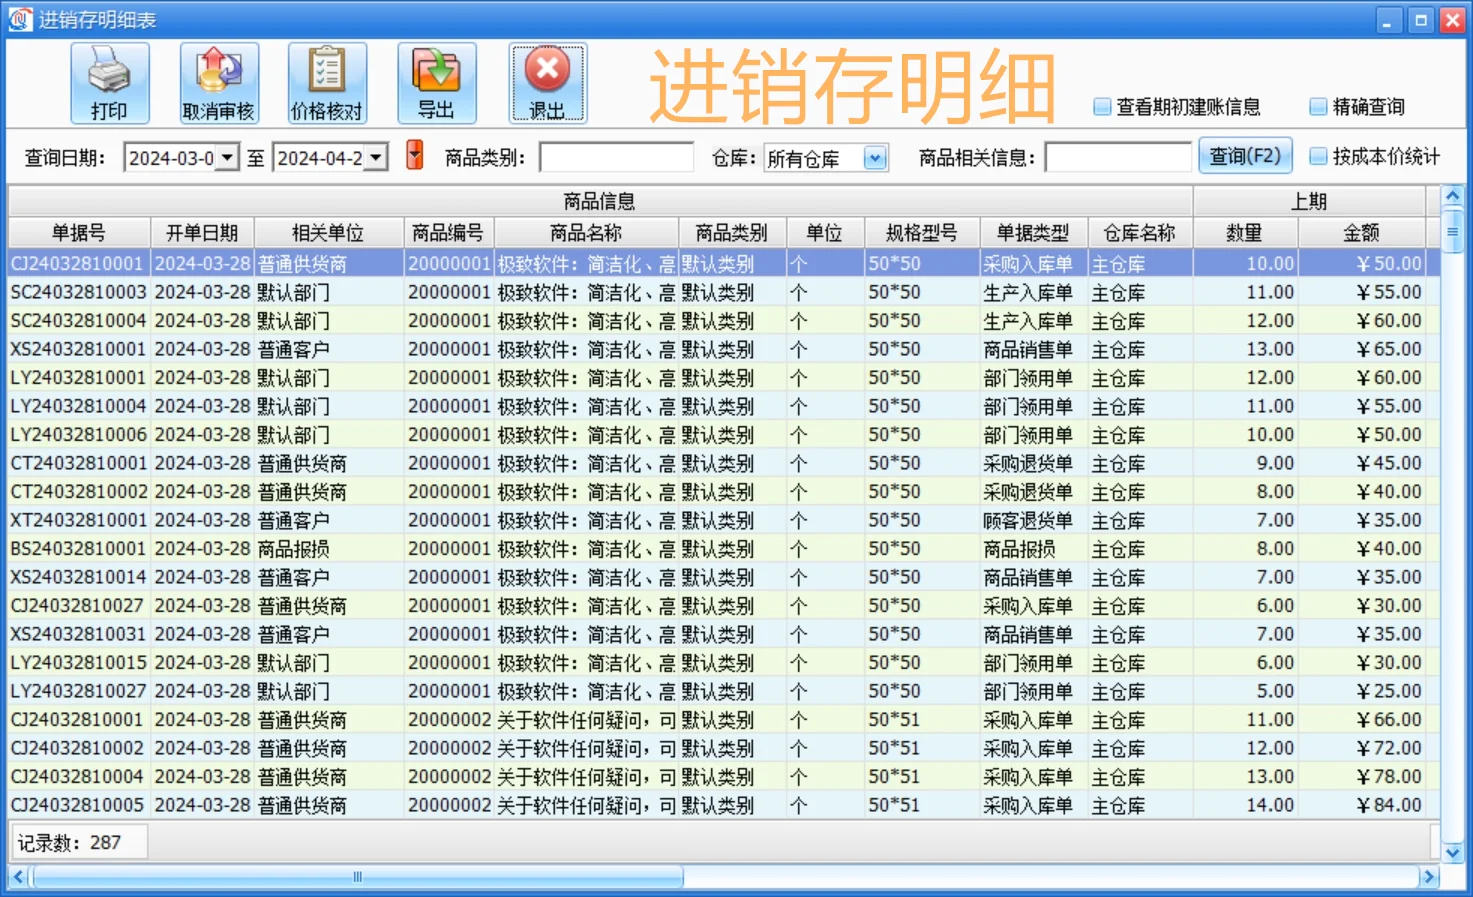Click inside the 商品相关信息 input field

pyautogui.click(x=1118, y=157)
